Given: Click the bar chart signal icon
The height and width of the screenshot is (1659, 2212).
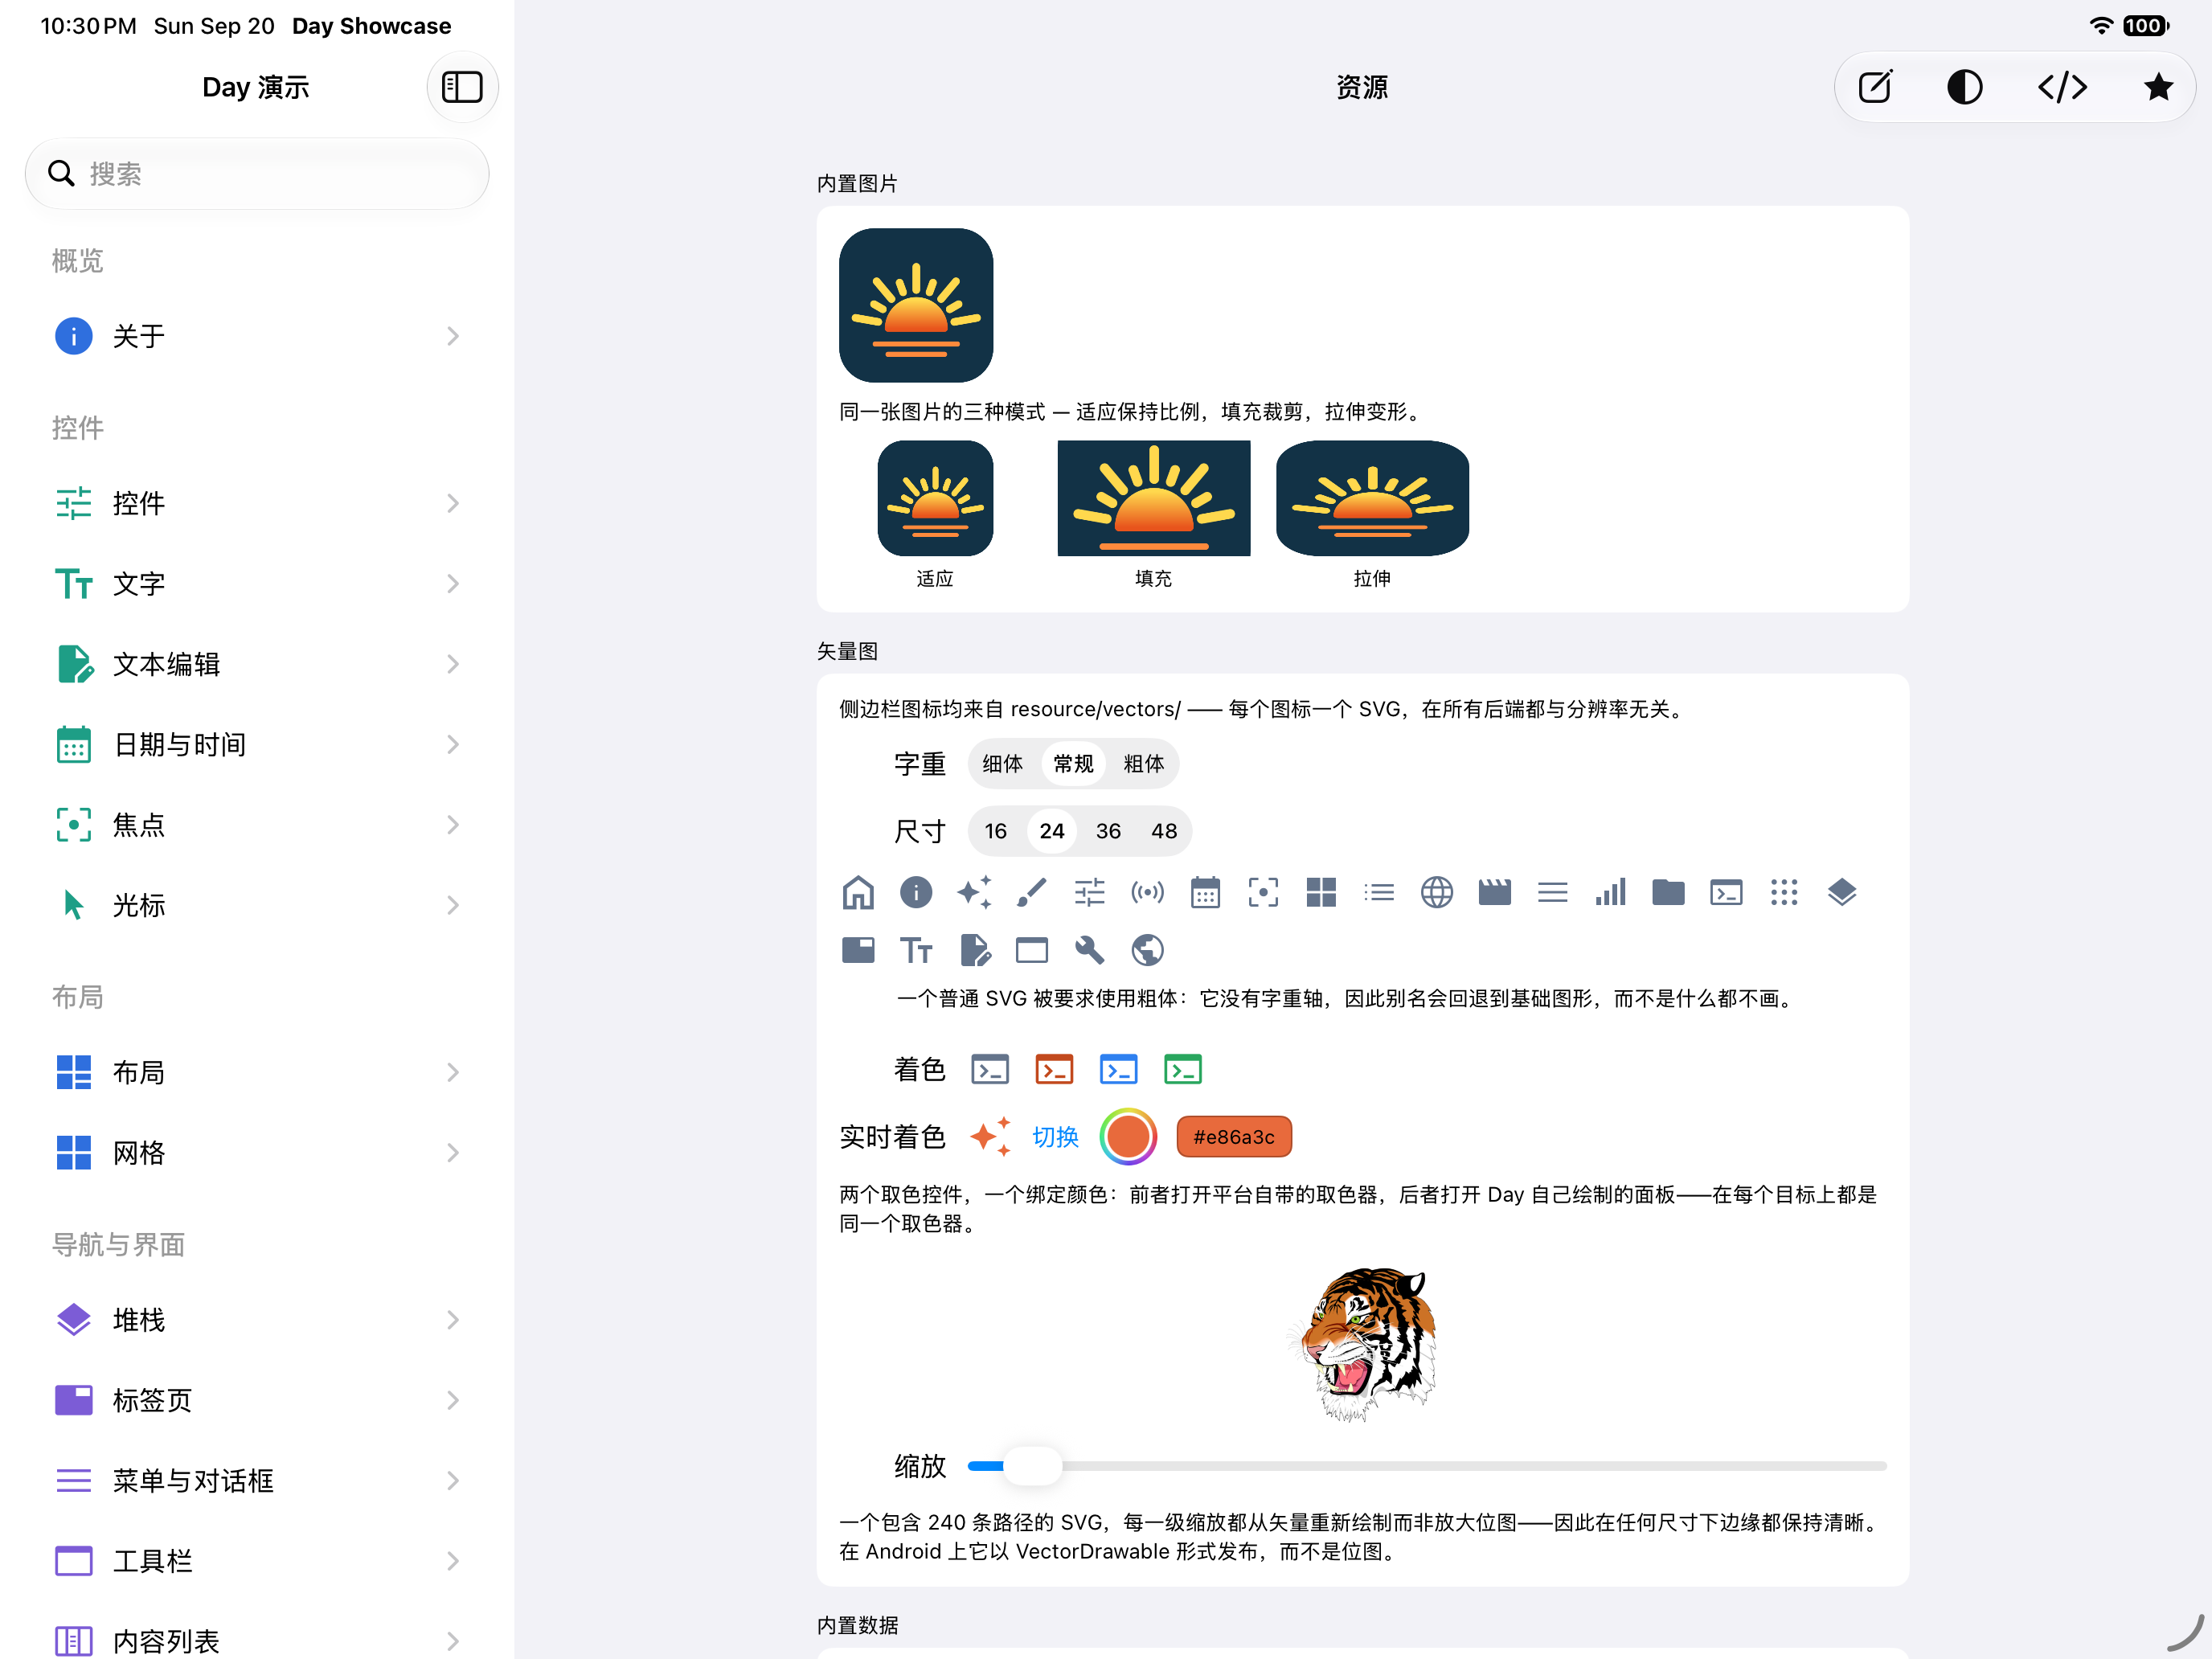Looking at the screenshot, I should [1611, 892].
